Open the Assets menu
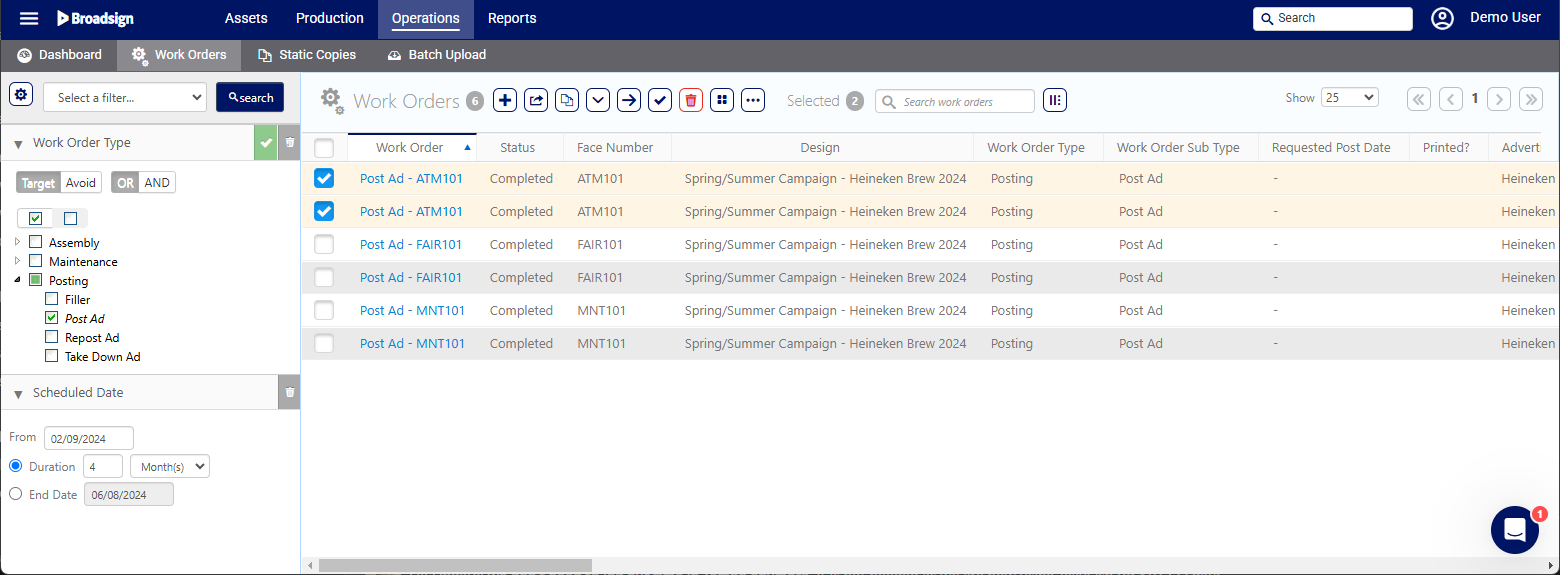The image size is (1560, 575). (246, 18)
